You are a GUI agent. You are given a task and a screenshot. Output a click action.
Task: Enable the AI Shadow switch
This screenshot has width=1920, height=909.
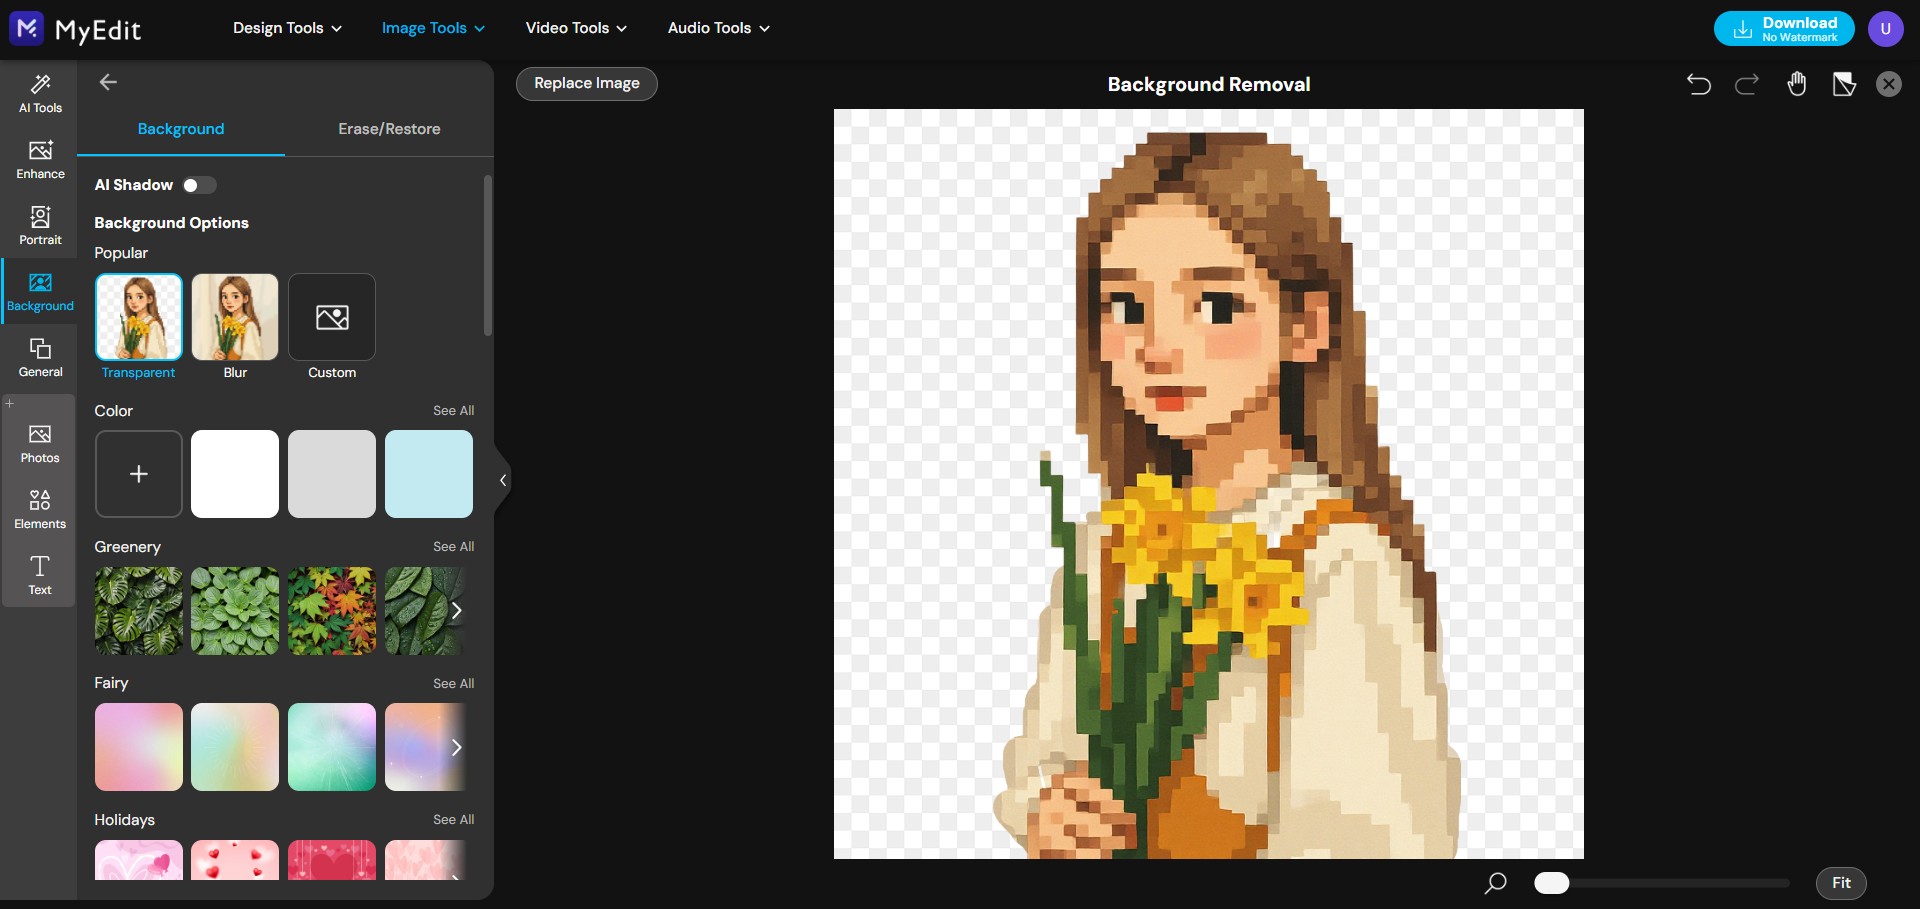[199, 185]
